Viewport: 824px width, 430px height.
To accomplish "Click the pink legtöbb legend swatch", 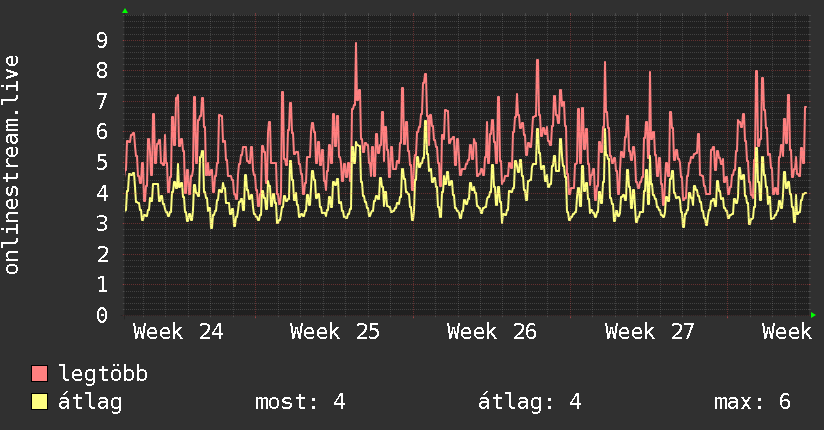I will (39, 373).
